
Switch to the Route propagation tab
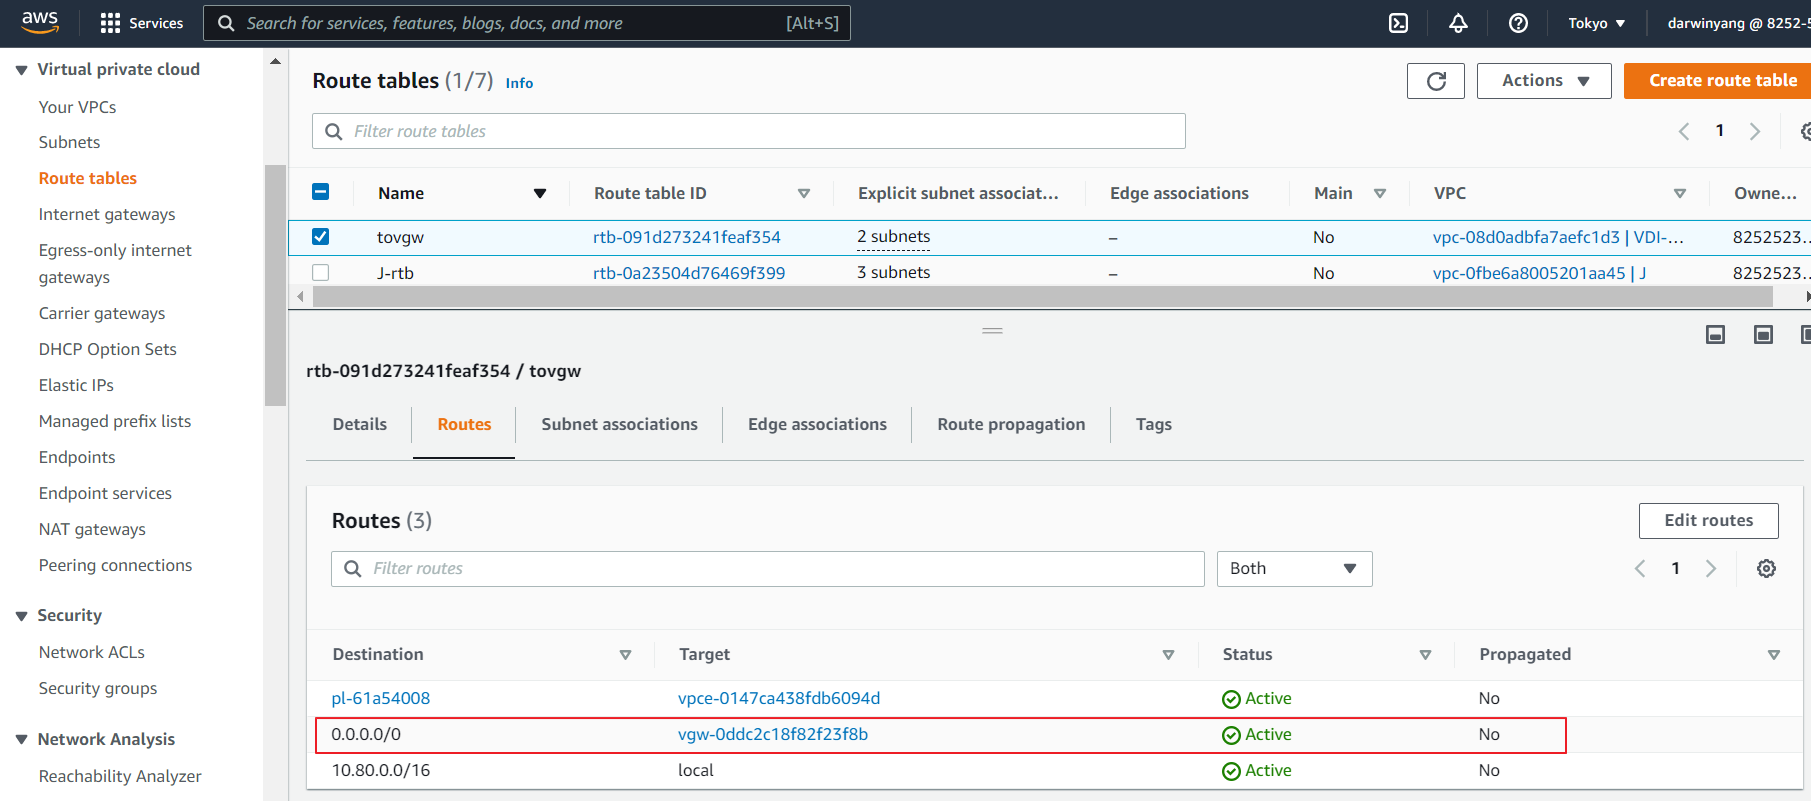coord(1010,424)
